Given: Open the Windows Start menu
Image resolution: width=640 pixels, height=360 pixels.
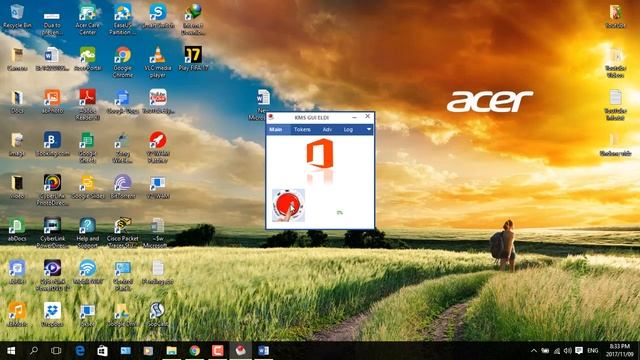Looking at the screenshot, I should click(11, 351).
